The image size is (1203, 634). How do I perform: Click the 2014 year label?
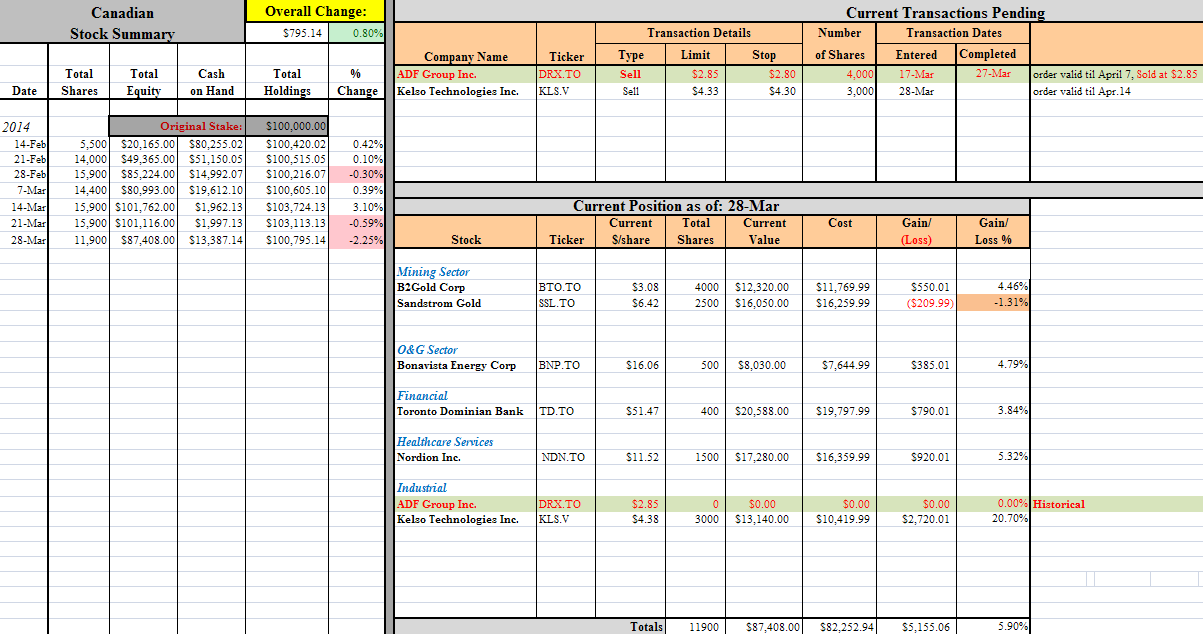pyautogui.click(x=17, y=128)
